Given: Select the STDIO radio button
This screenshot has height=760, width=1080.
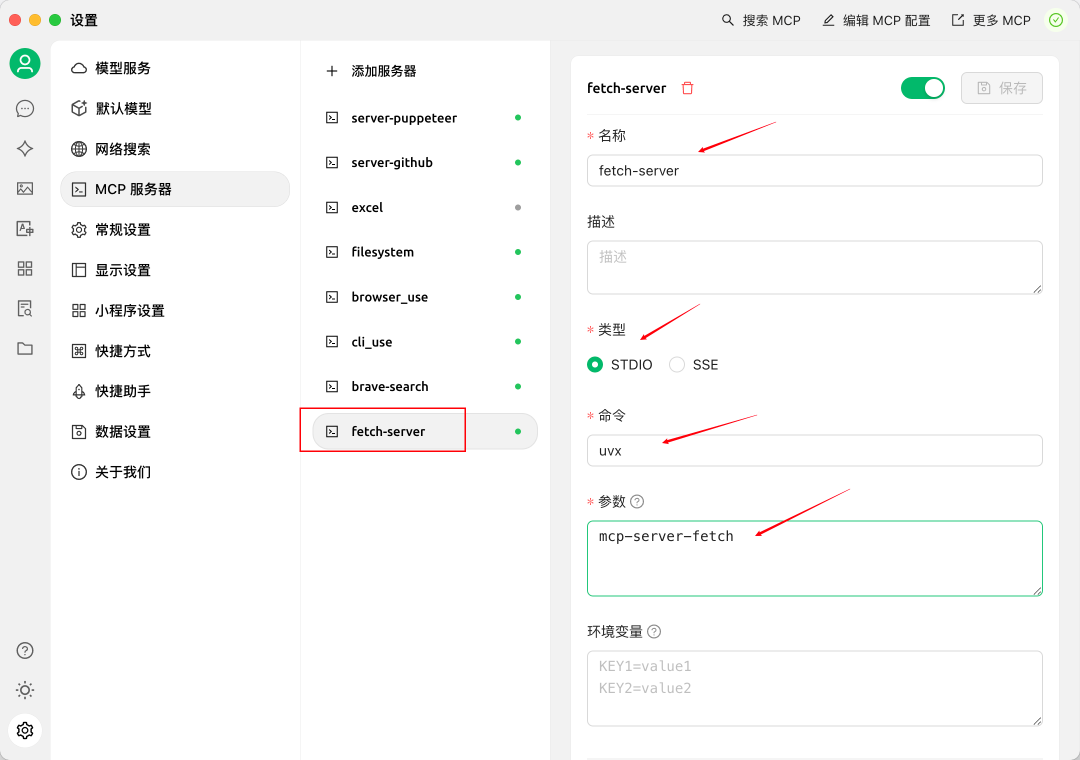Looking at the screenshot, I should (x=595, y=364).
